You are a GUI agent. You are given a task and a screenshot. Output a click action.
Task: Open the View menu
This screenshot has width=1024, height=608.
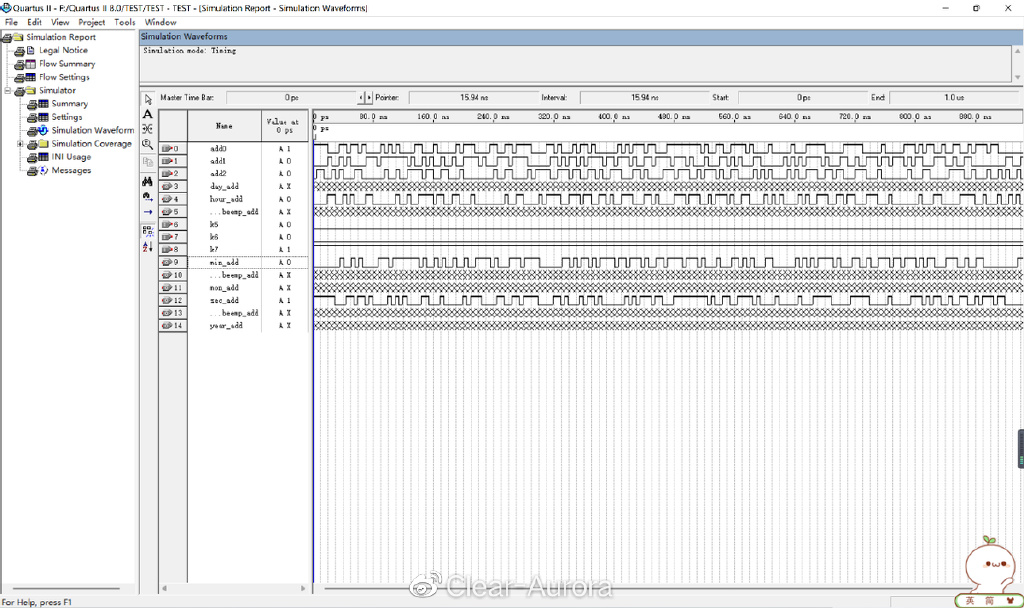pos(60,22)
